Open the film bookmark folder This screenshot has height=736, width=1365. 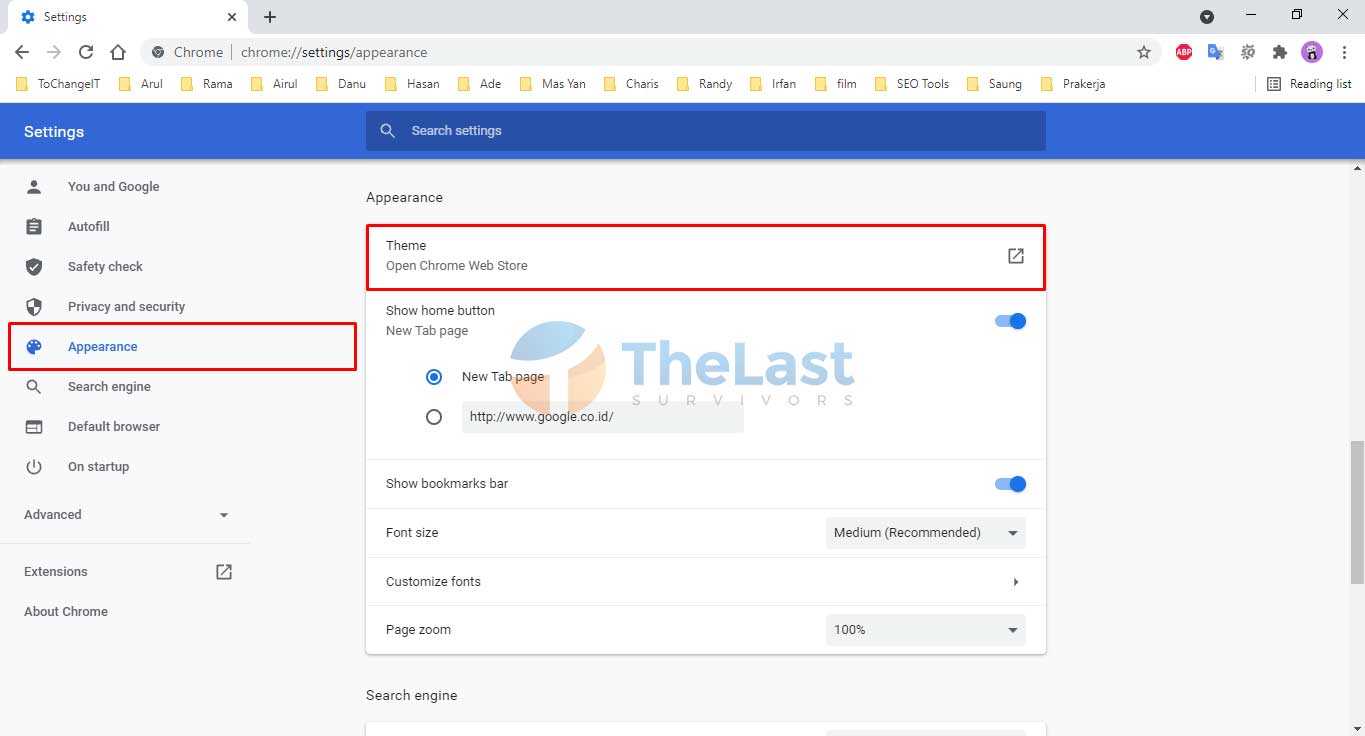coord(836,84)
